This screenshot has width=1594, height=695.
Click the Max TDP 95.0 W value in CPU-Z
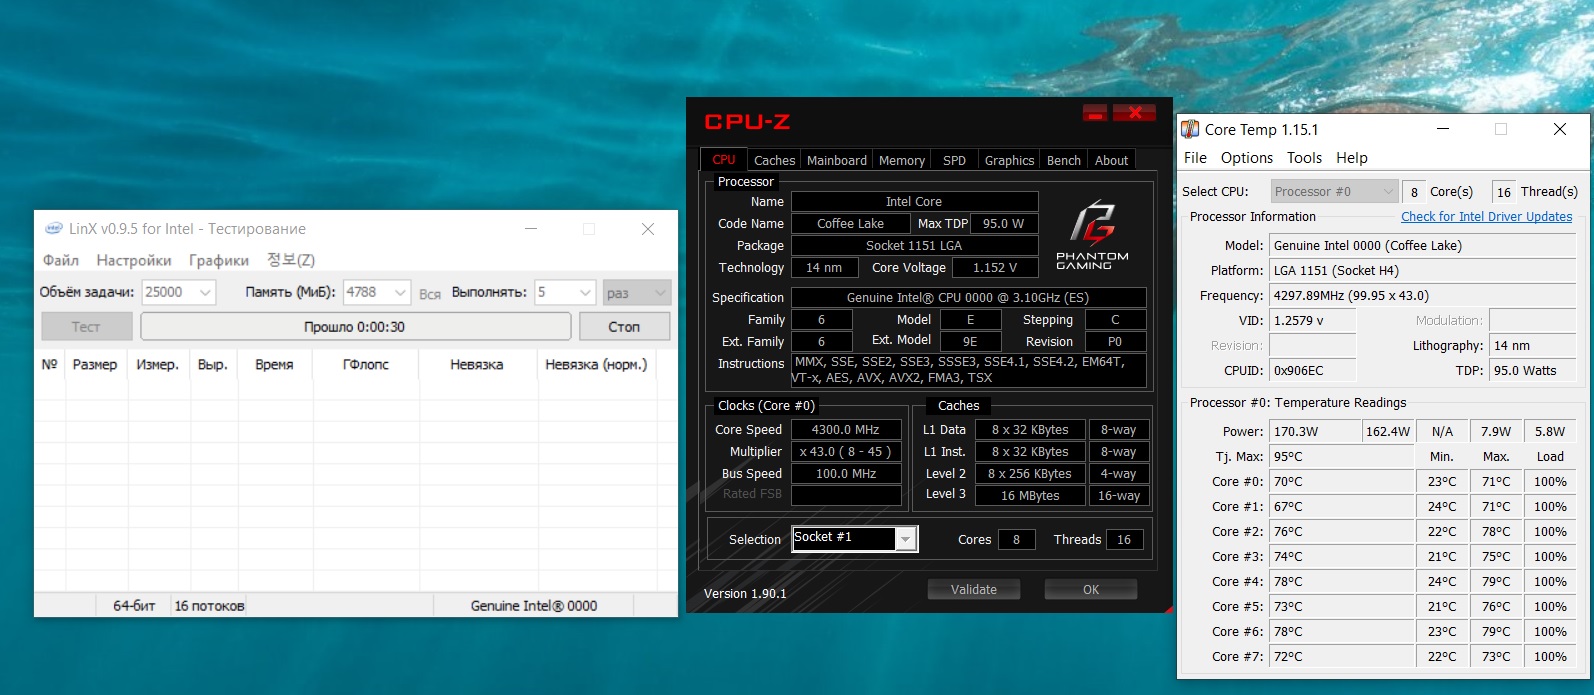point(1003,224)
